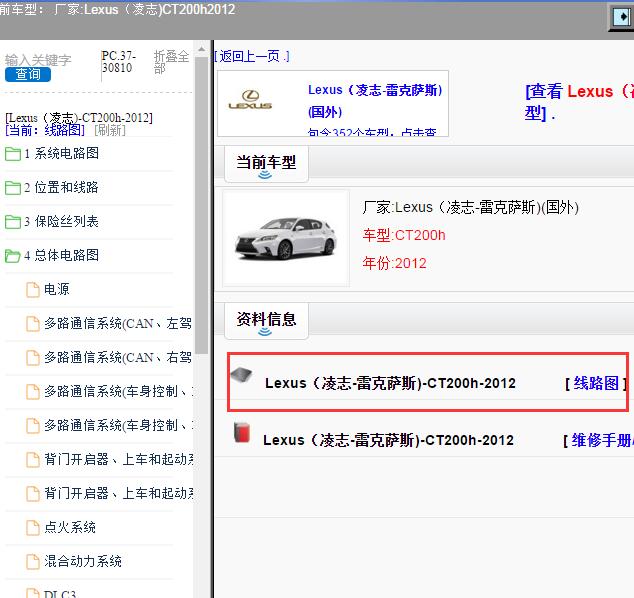Open the 维修手册 link for CT200h-2012

tap(602, 440)
